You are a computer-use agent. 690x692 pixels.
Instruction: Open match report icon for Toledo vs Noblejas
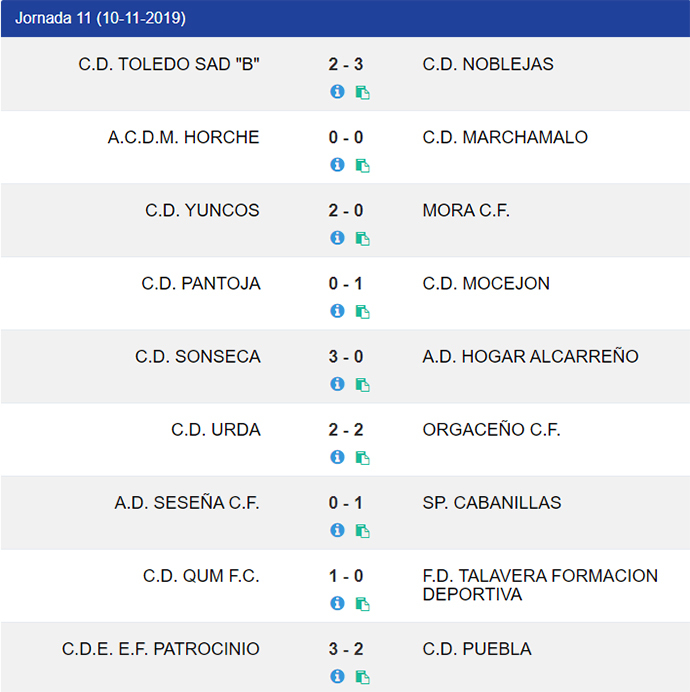coord(362,92)
